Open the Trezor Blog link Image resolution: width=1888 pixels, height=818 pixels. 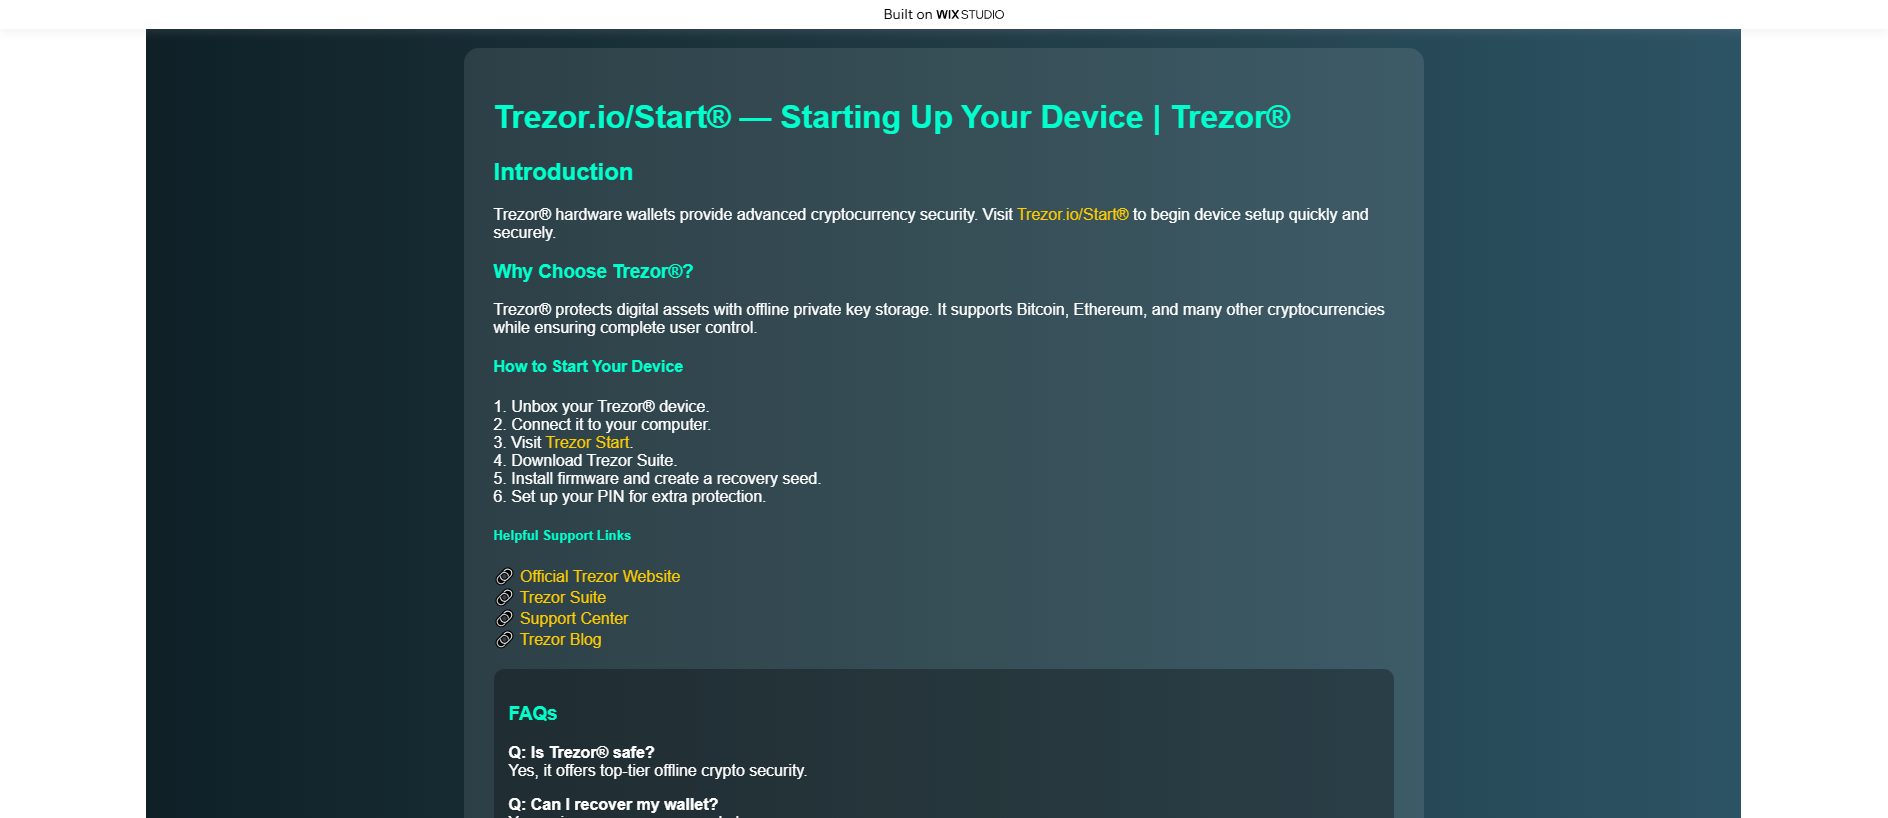561,639
